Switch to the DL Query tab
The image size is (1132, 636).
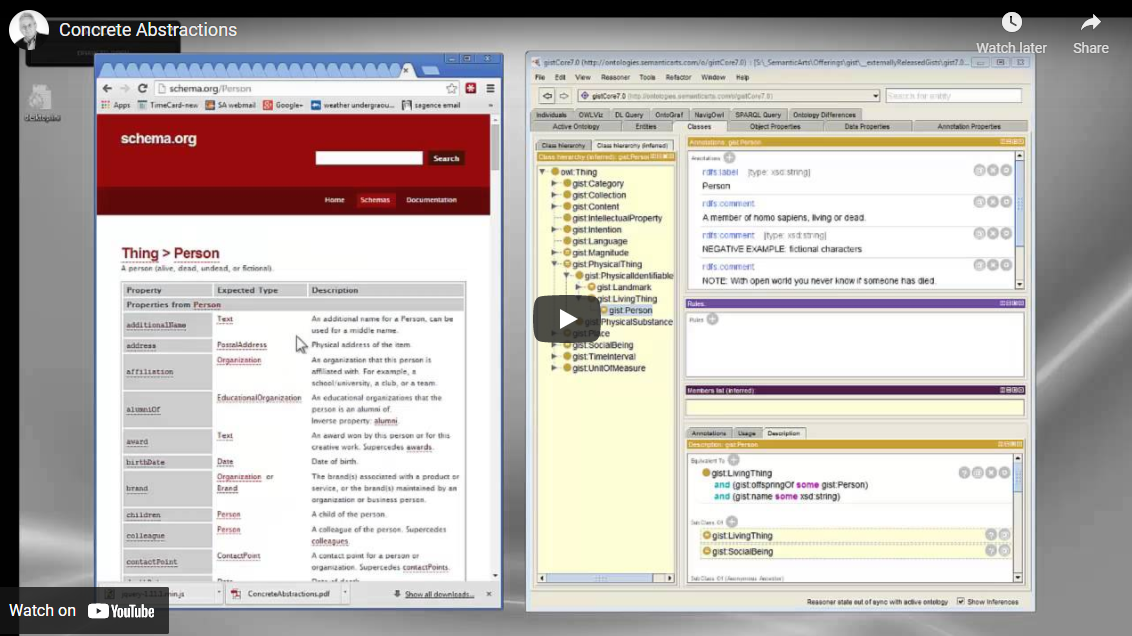click(629, 115)
